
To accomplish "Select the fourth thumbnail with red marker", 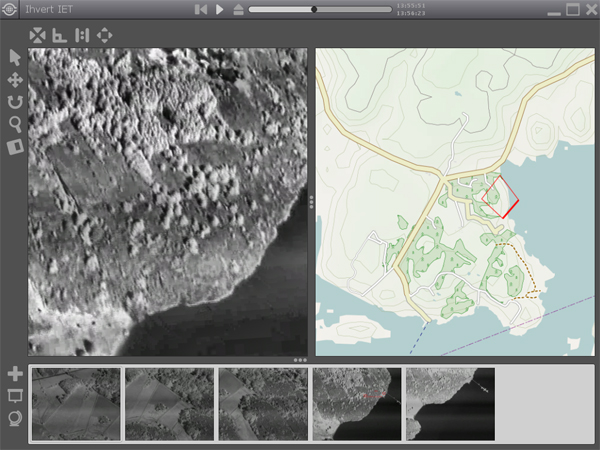I will pyautogui.click(x=357, y=404).
